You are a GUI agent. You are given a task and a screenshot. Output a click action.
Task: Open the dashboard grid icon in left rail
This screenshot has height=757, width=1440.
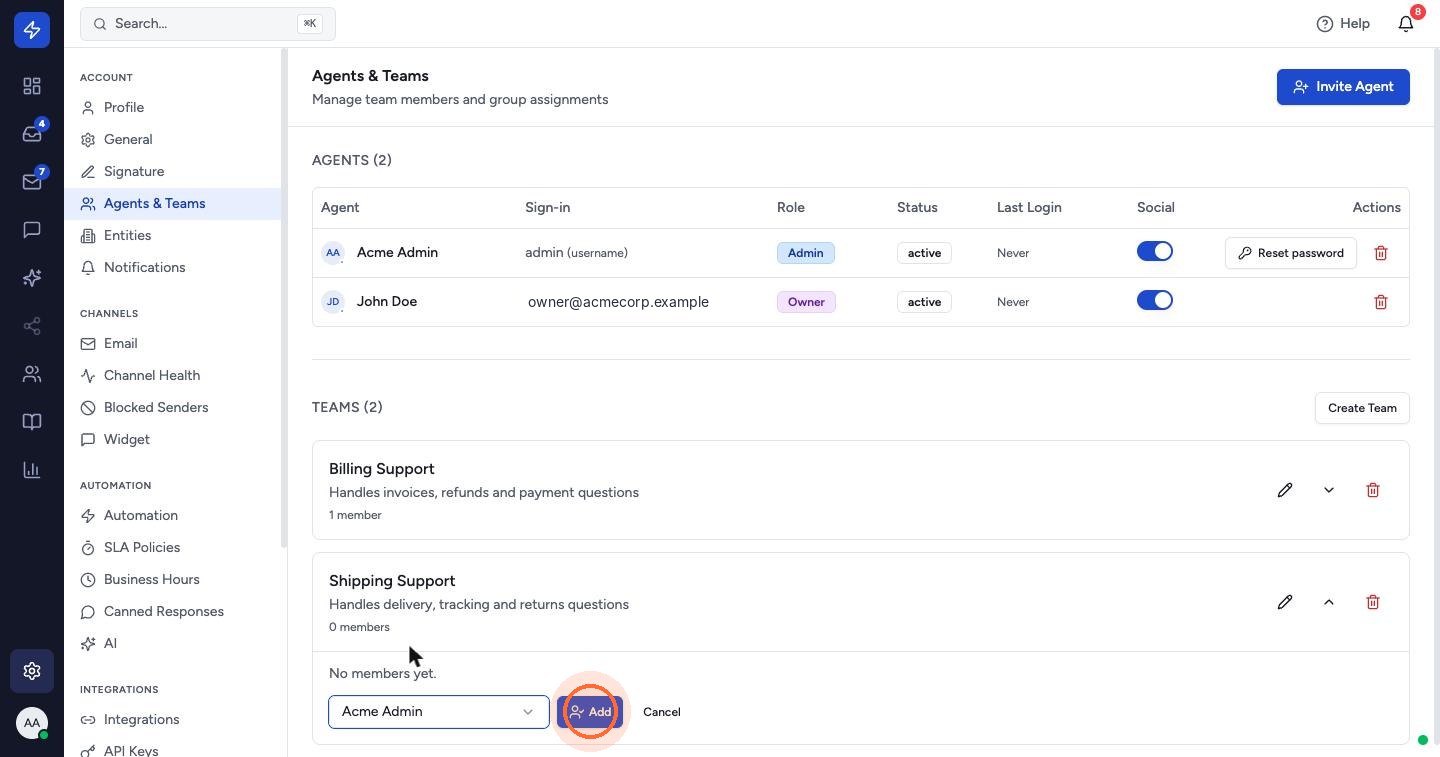pyautogui.click(x=32, y=86)
